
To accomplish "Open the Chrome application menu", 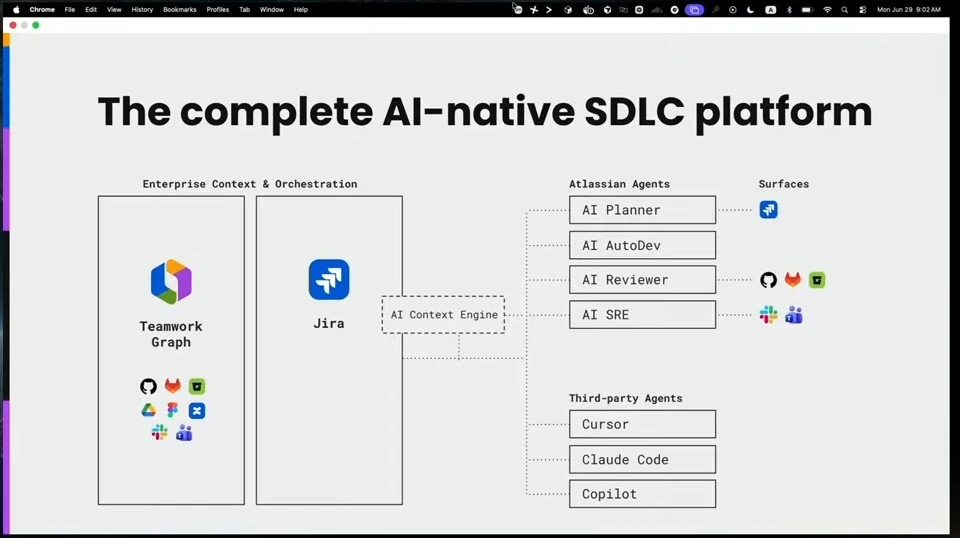I will [x=42, y=10].
